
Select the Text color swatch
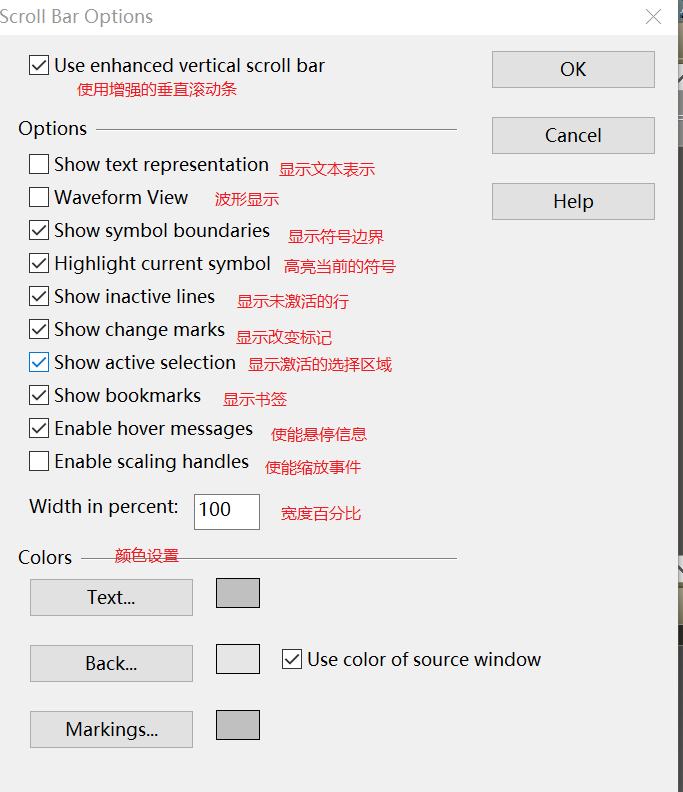pos(238,593)
